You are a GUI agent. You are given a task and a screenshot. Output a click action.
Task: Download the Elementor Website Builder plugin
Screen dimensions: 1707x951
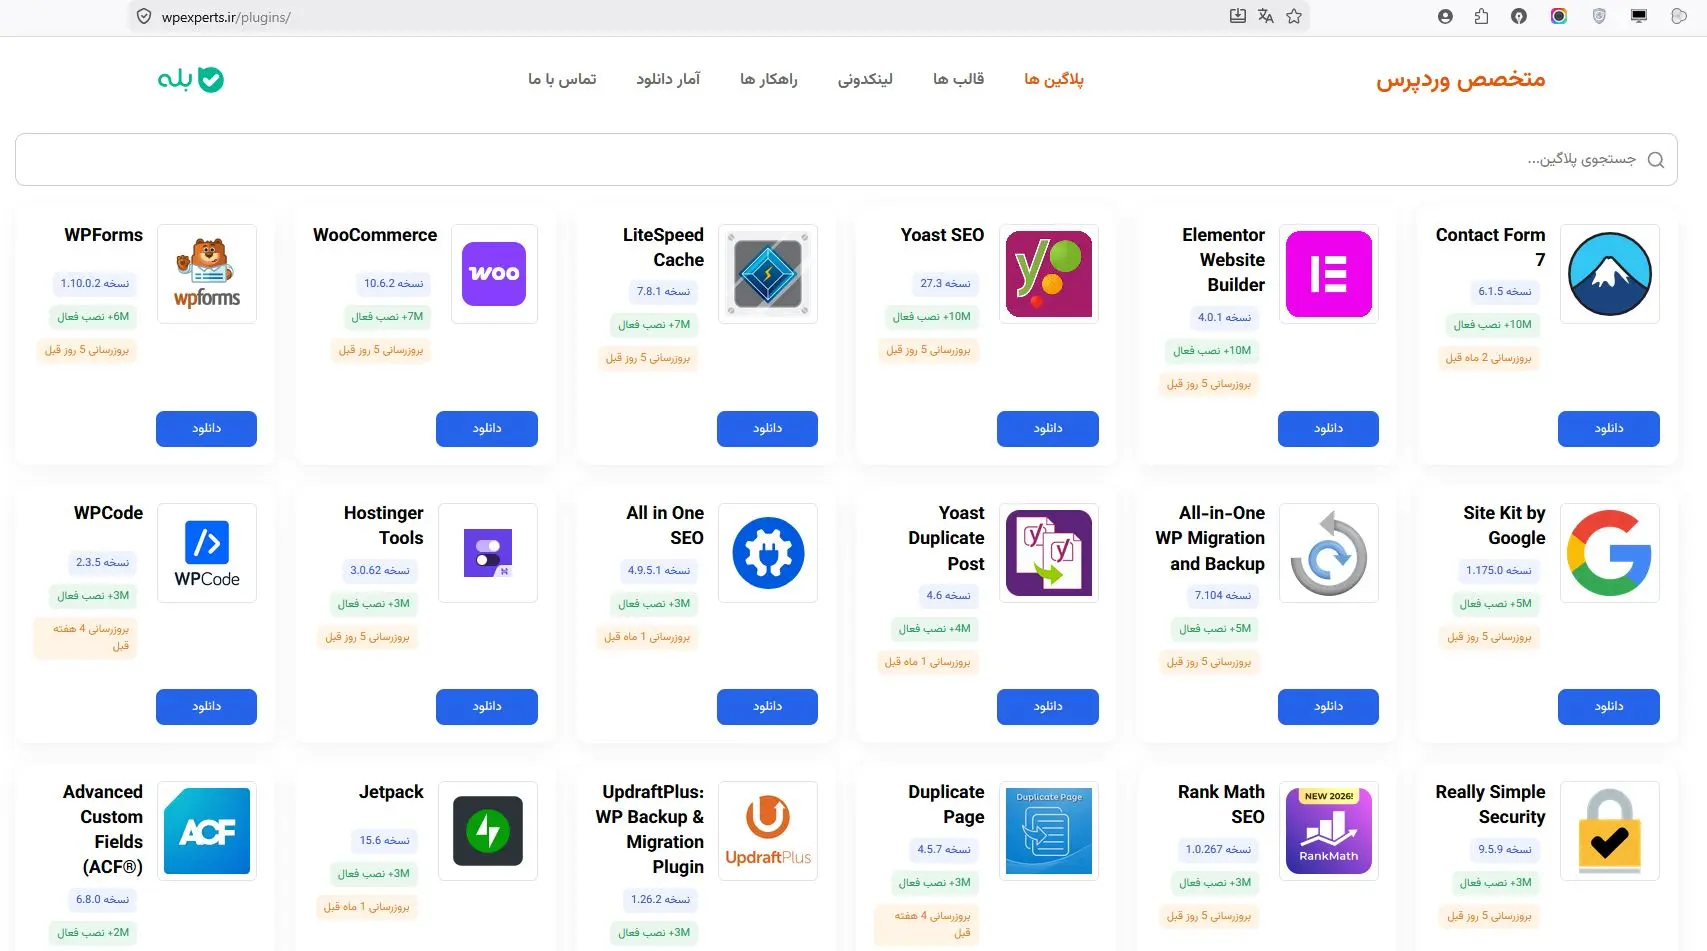(1329, 429)
